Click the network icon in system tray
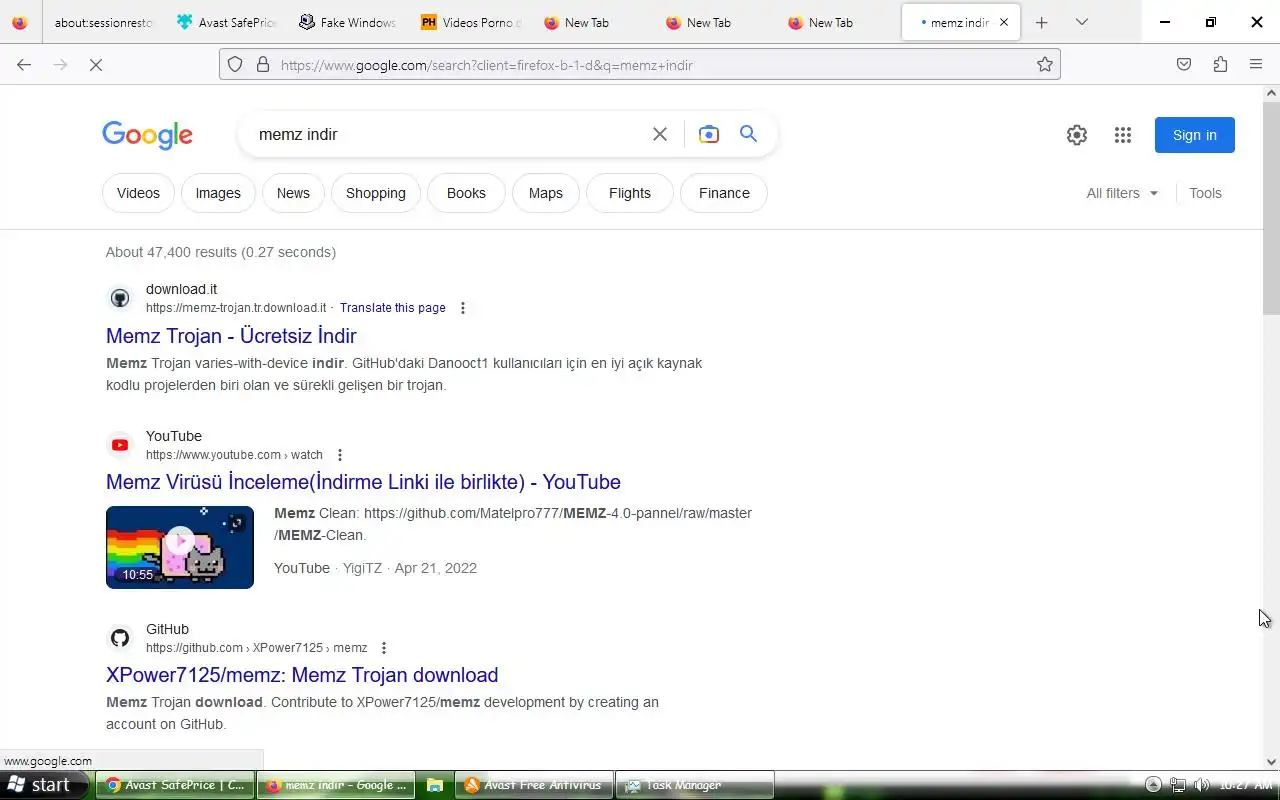 click(x=1178, y=785)
